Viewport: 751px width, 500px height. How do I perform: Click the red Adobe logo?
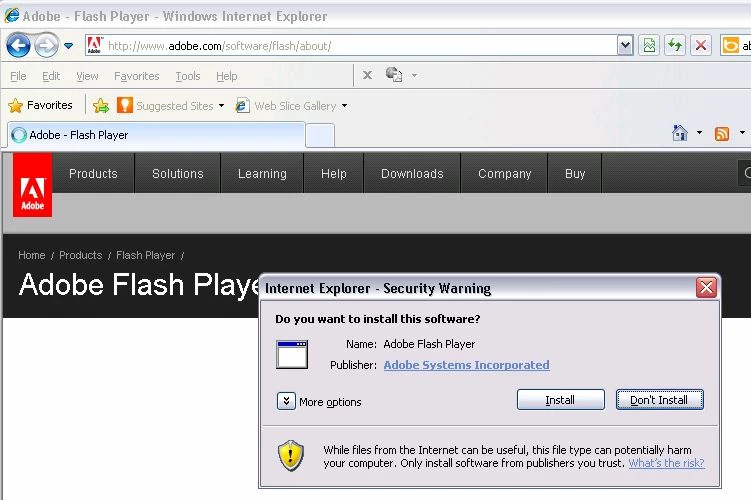33,185
